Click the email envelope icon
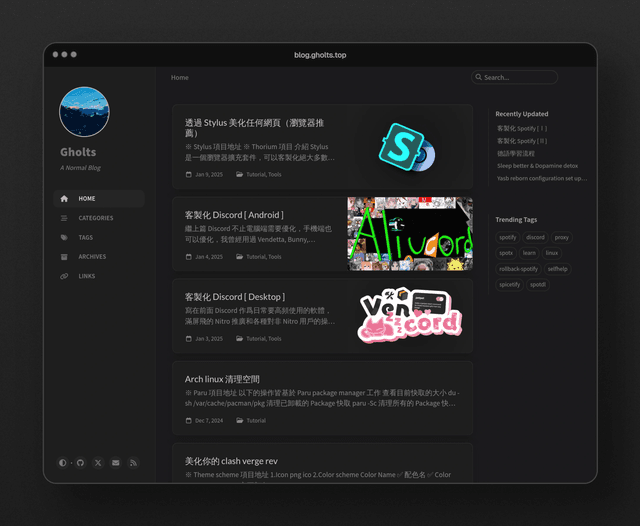 116,463
